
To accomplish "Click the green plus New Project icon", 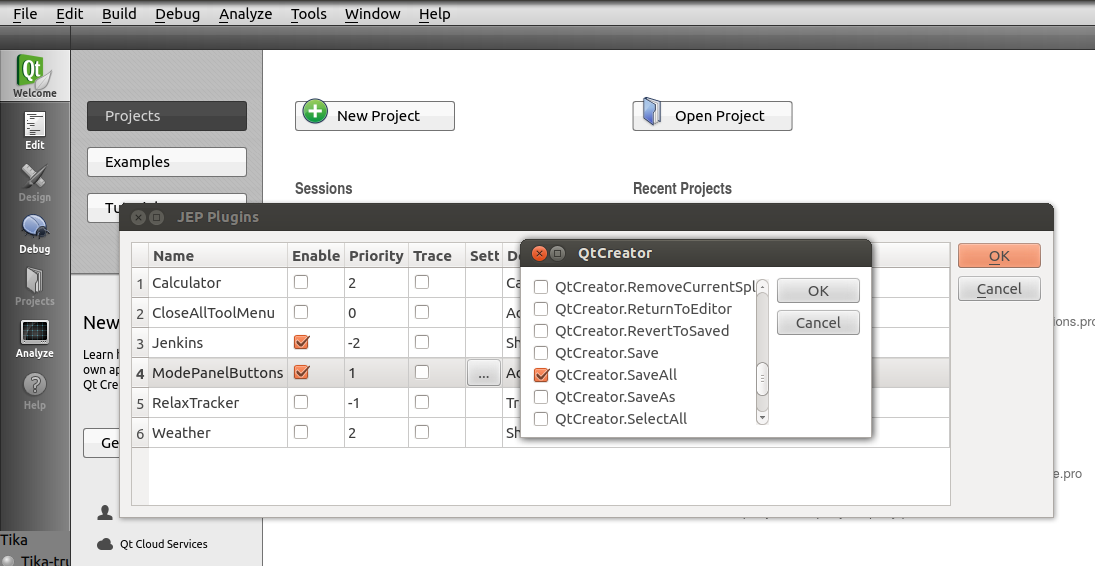I will [x=315, y=111].
